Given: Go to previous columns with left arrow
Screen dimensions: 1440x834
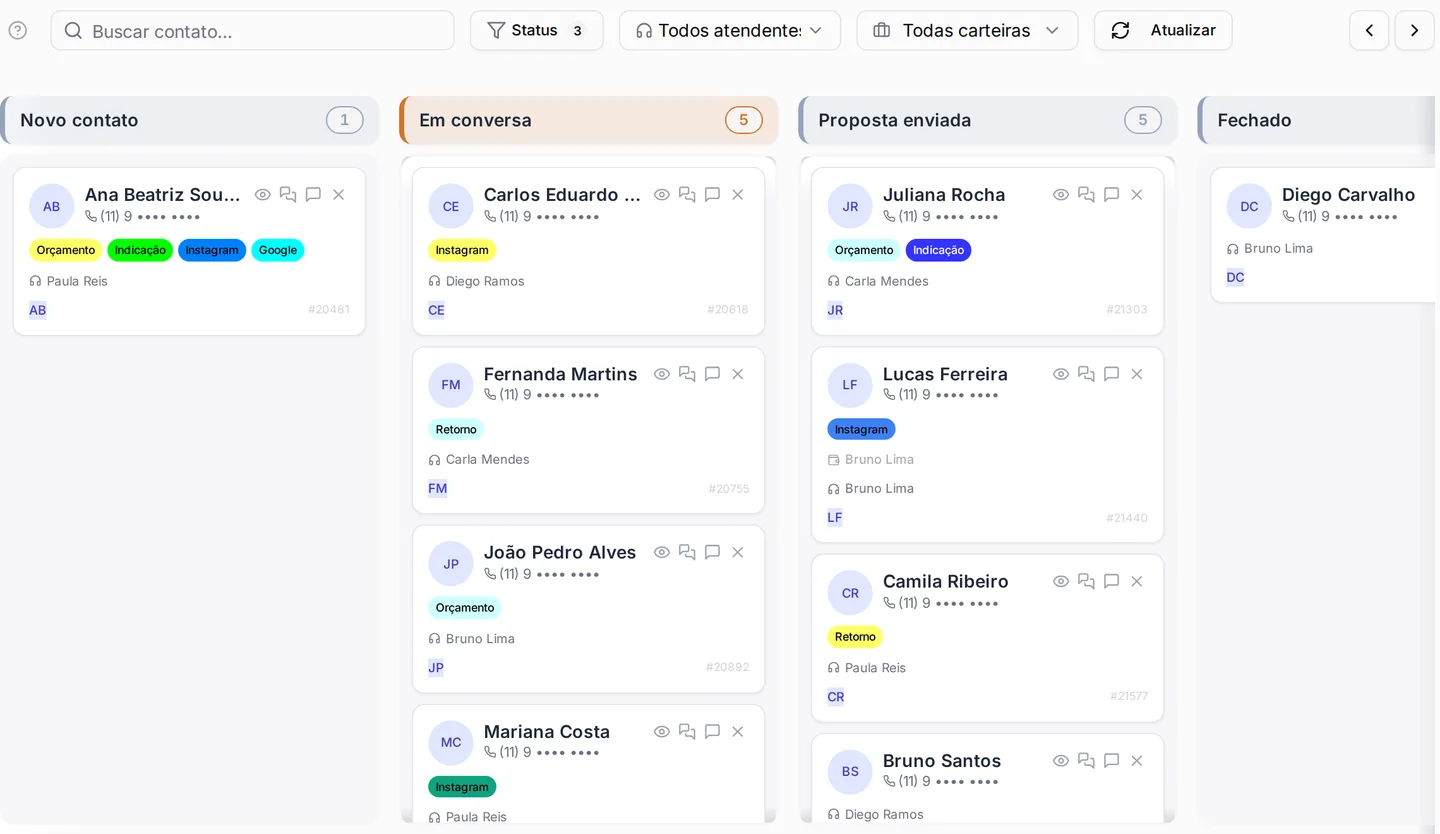Looking at the screenshot, I should pos(1369,30).
